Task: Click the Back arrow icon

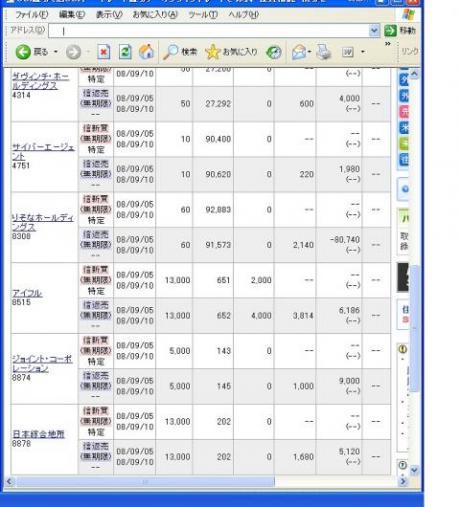Action: click(x=23, y=52)
